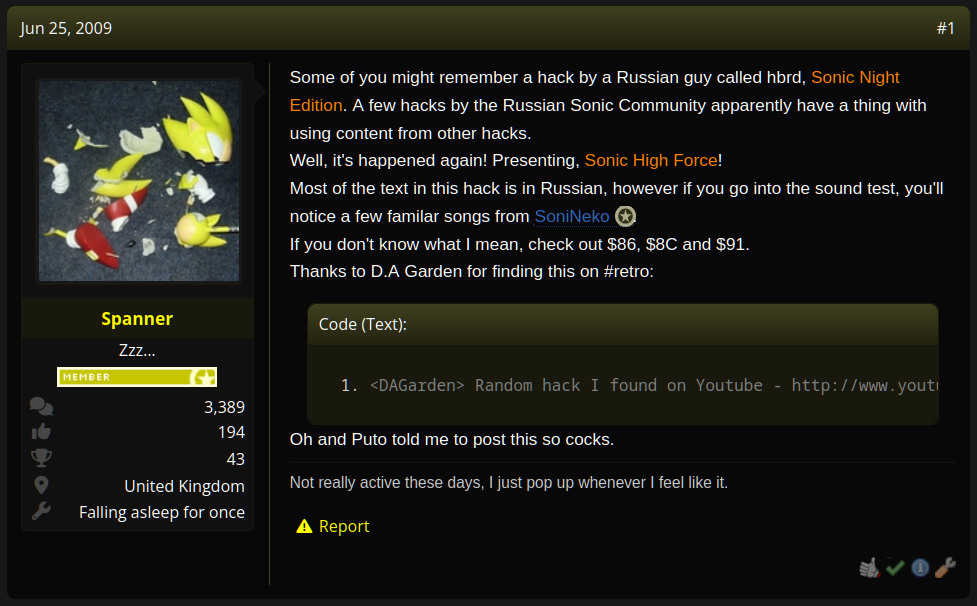Click the wrench rating icon below the post
Screen dimensions: 977x606
click(945, 567)
